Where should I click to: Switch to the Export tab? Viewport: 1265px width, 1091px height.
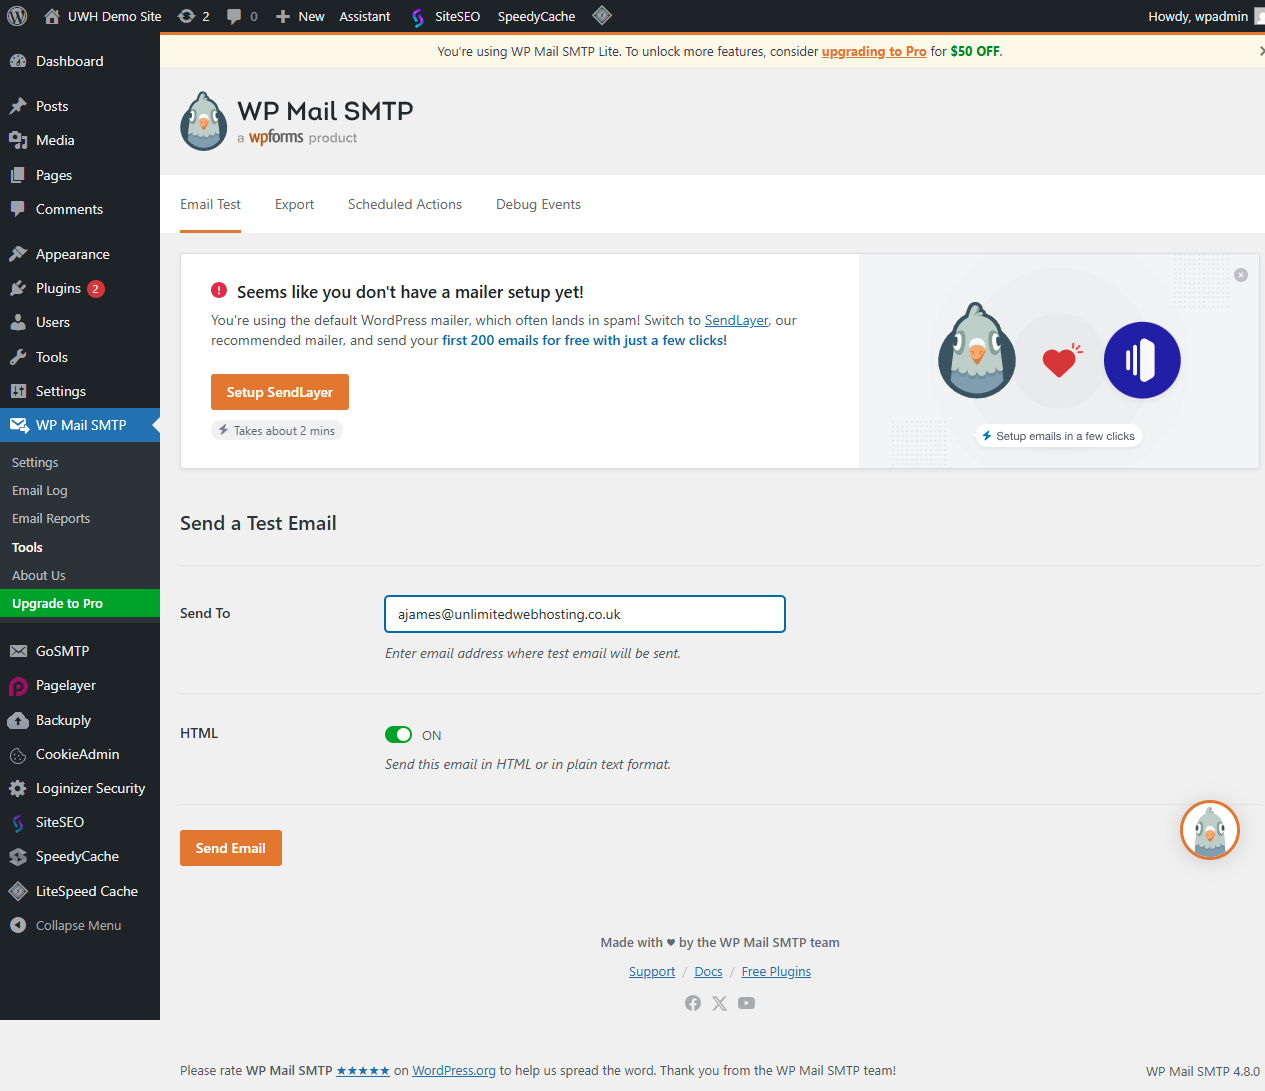click(294, 204)
